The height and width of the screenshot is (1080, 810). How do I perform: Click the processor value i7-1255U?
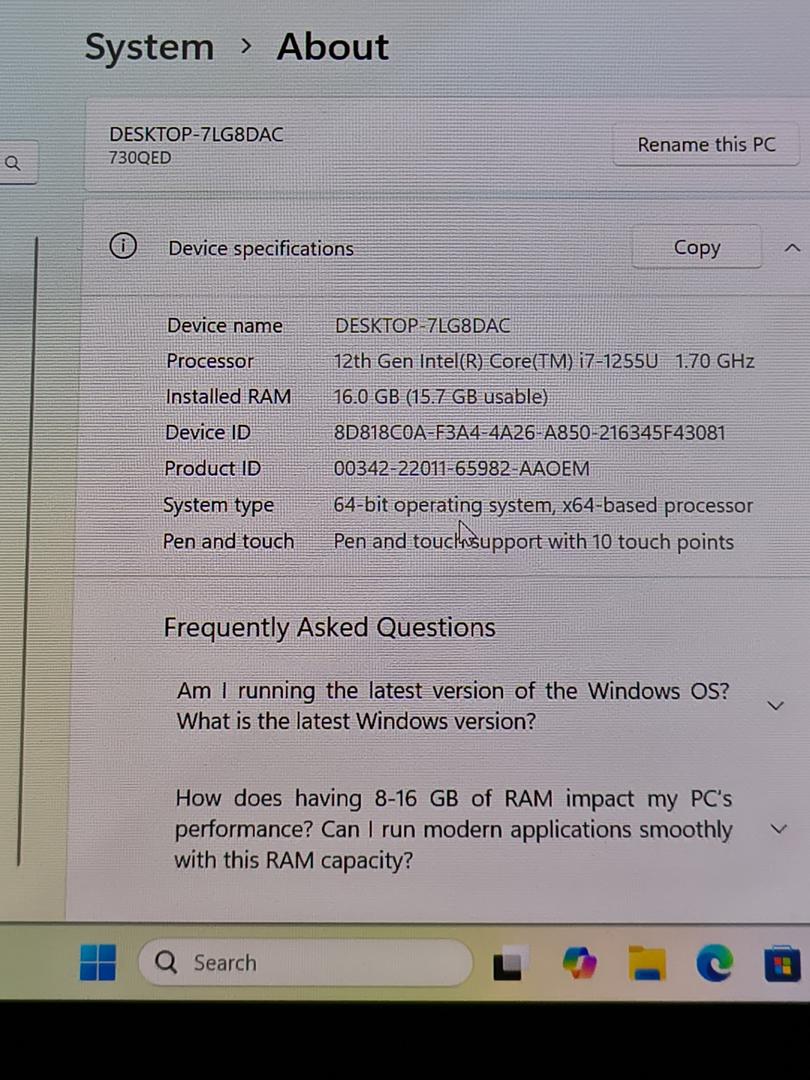coord(543,361)
